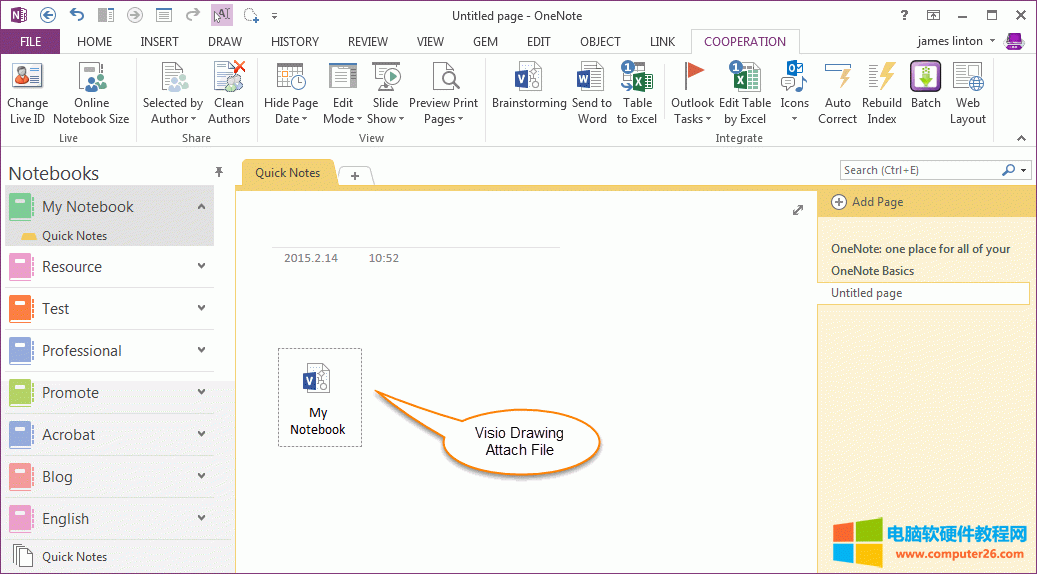Open the OneNote Basics page
This screenshot has height=574, width=1037.
coord(872,271)
